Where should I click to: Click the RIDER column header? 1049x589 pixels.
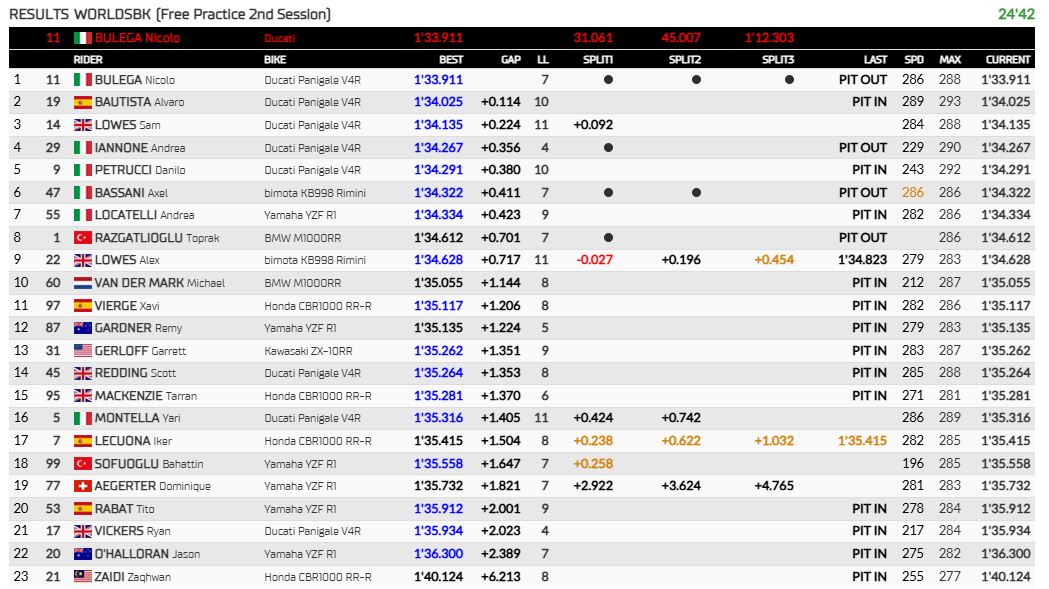tap(88, 60)
